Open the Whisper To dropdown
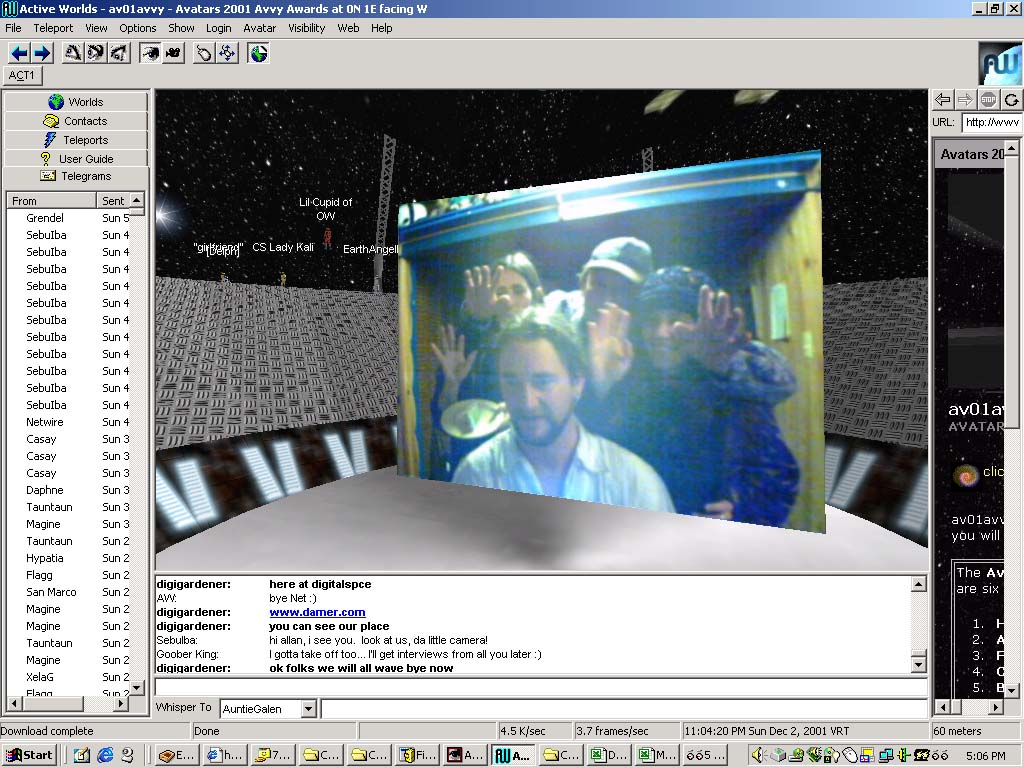 308,709
